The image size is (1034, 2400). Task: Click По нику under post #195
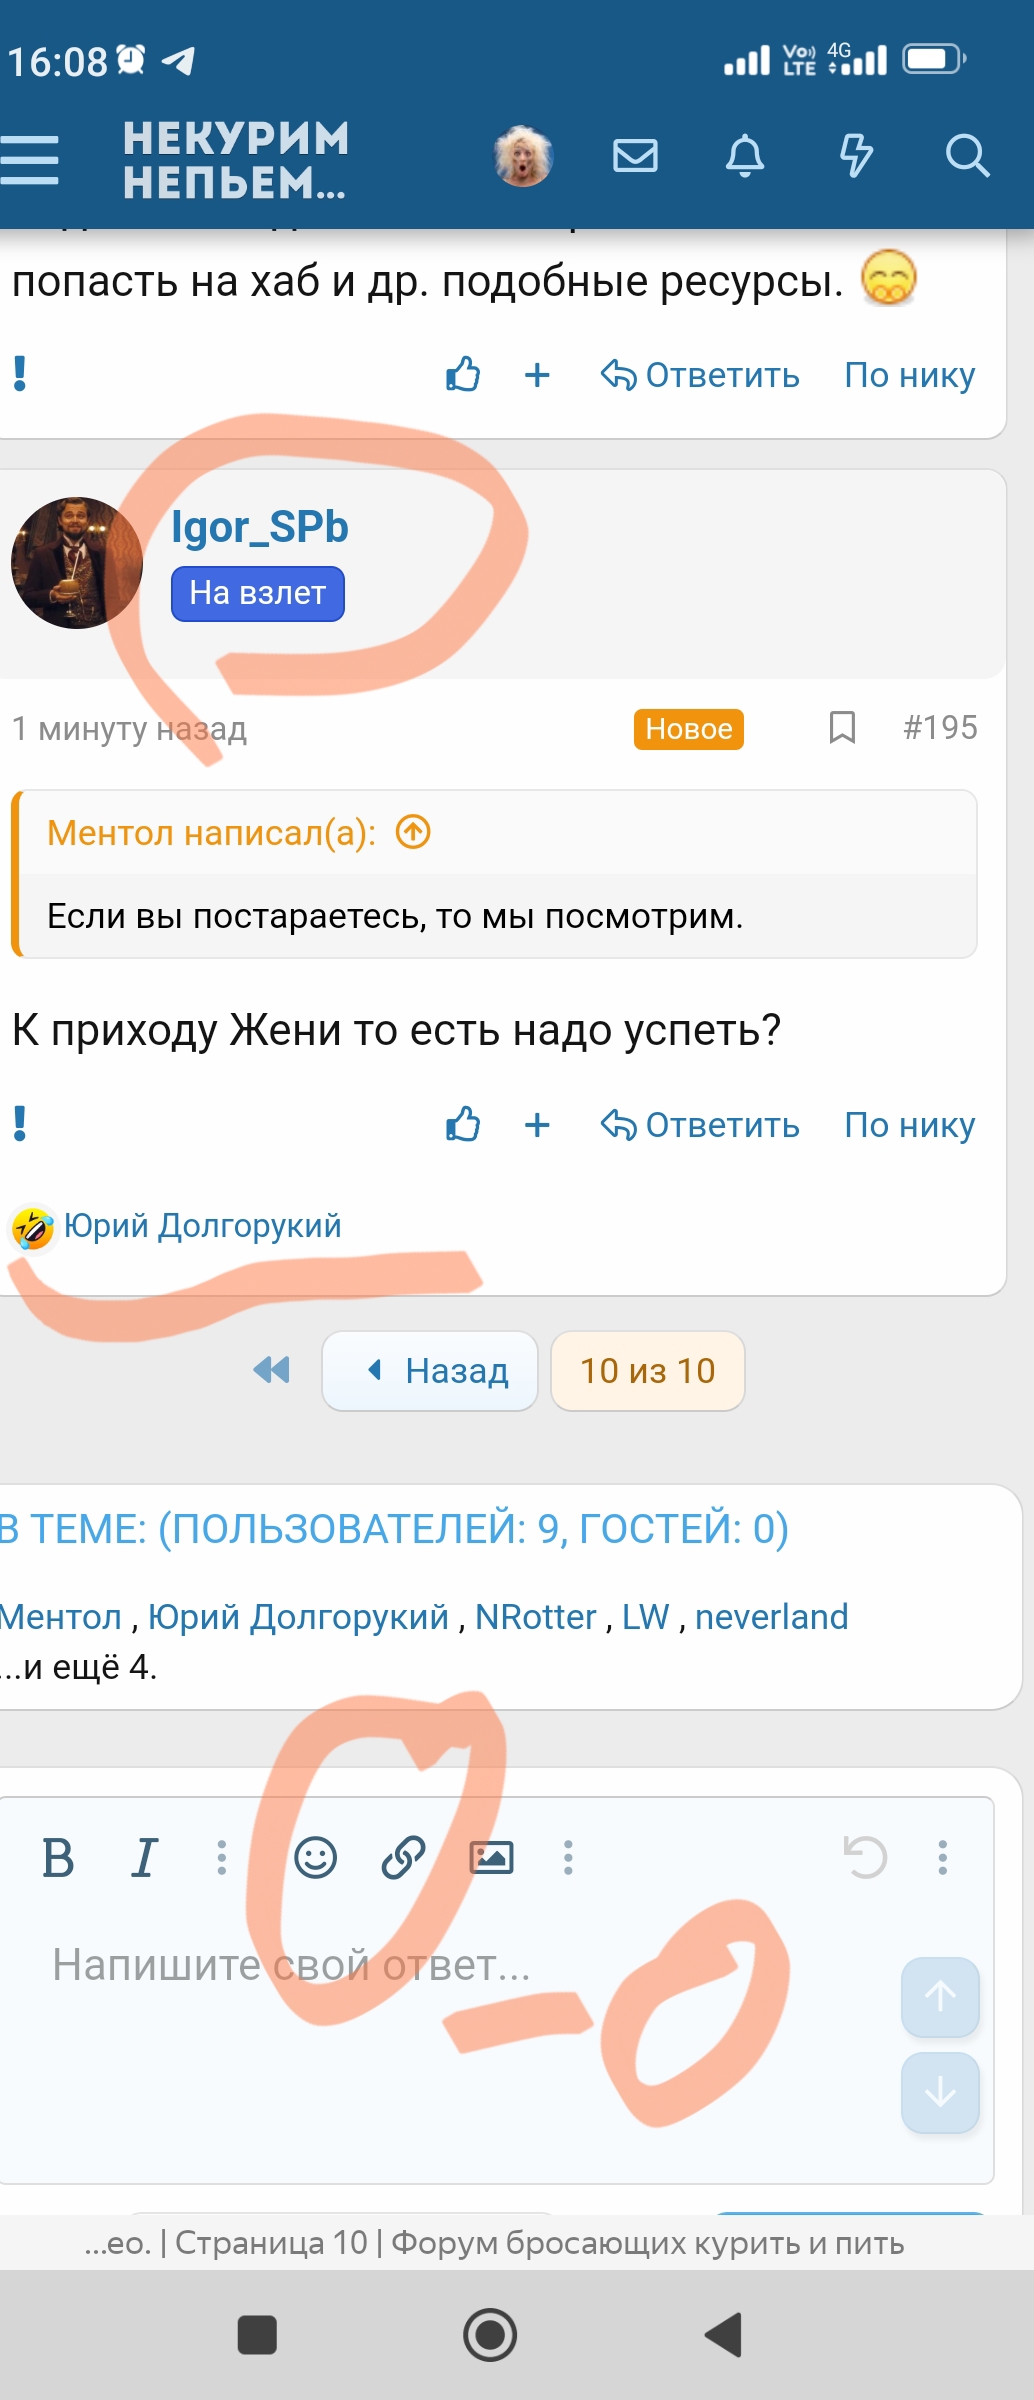pos(909,1125)
